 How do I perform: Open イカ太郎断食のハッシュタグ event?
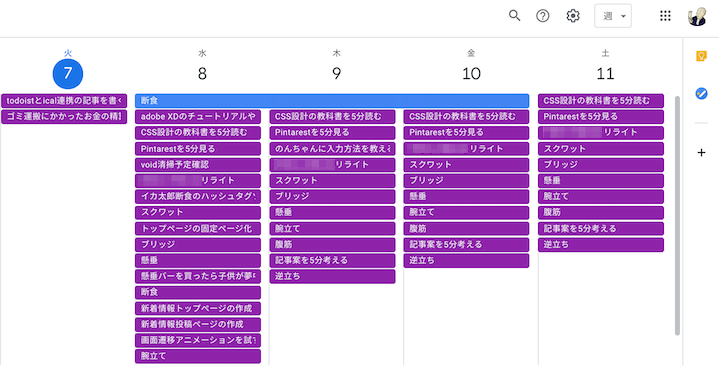[x=198, y=196]
